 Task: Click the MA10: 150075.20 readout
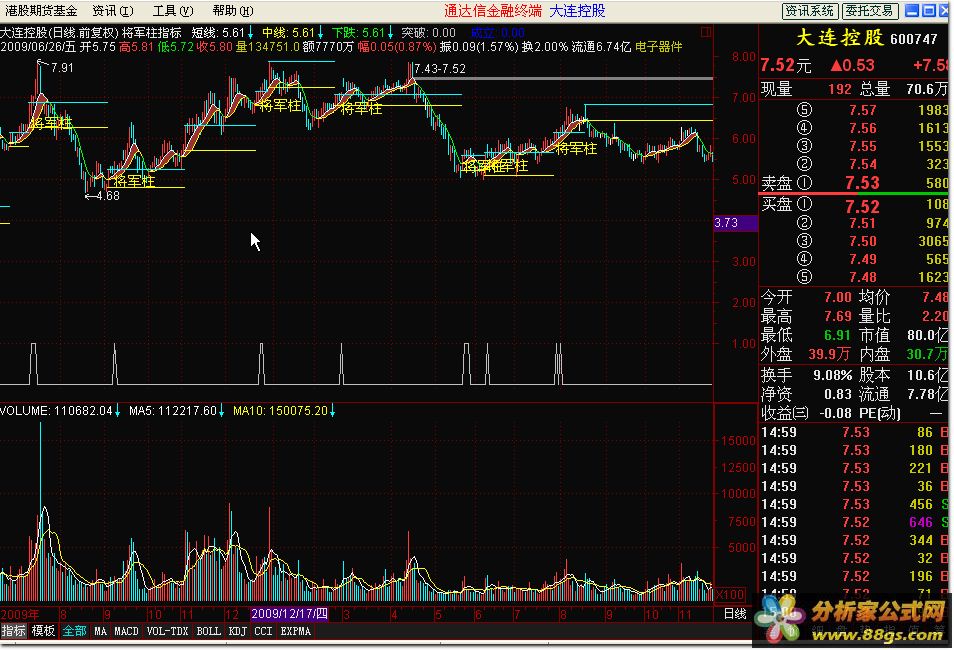click(284, 411)
